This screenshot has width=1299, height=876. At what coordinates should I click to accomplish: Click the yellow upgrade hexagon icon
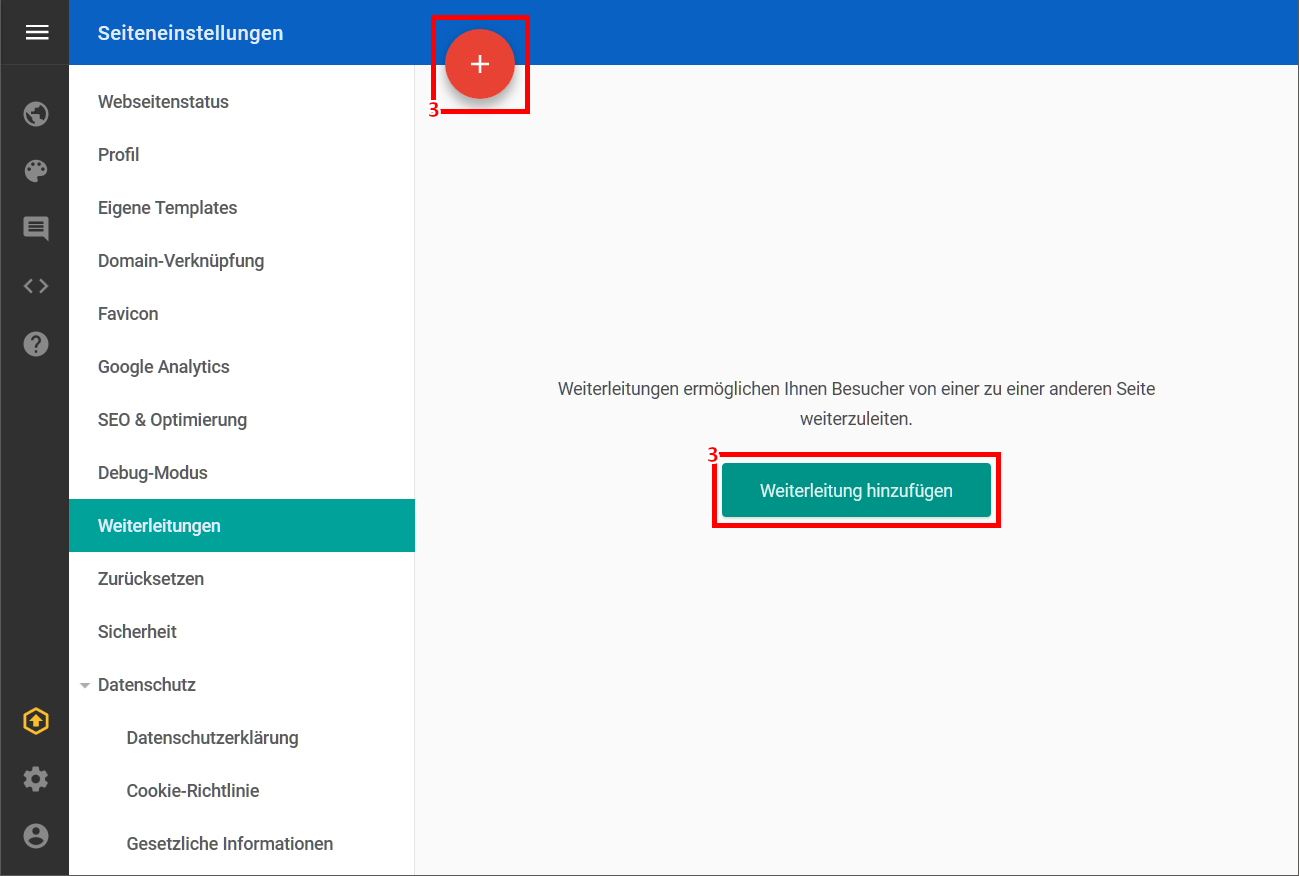pyautogui.click(x=36, y=721)
